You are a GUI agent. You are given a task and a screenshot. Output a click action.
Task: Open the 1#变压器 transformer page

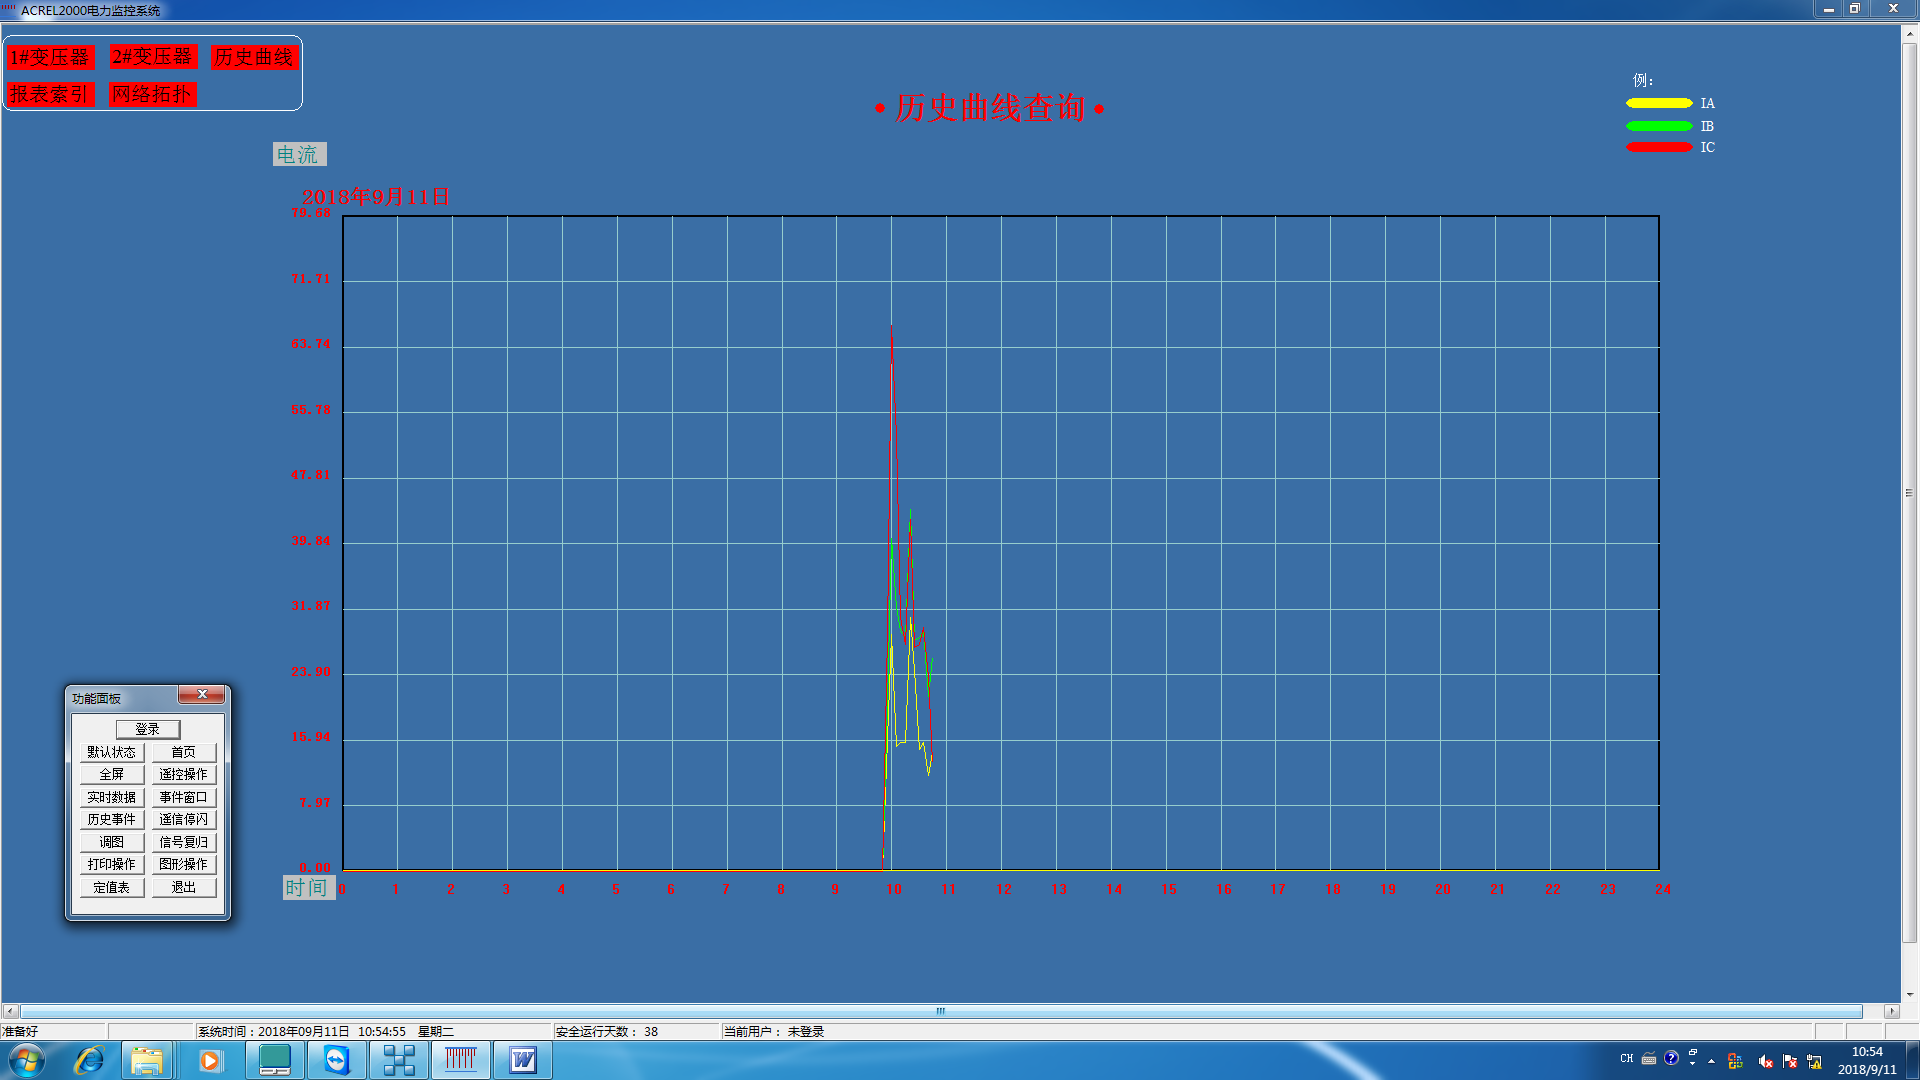pos(50,57)
